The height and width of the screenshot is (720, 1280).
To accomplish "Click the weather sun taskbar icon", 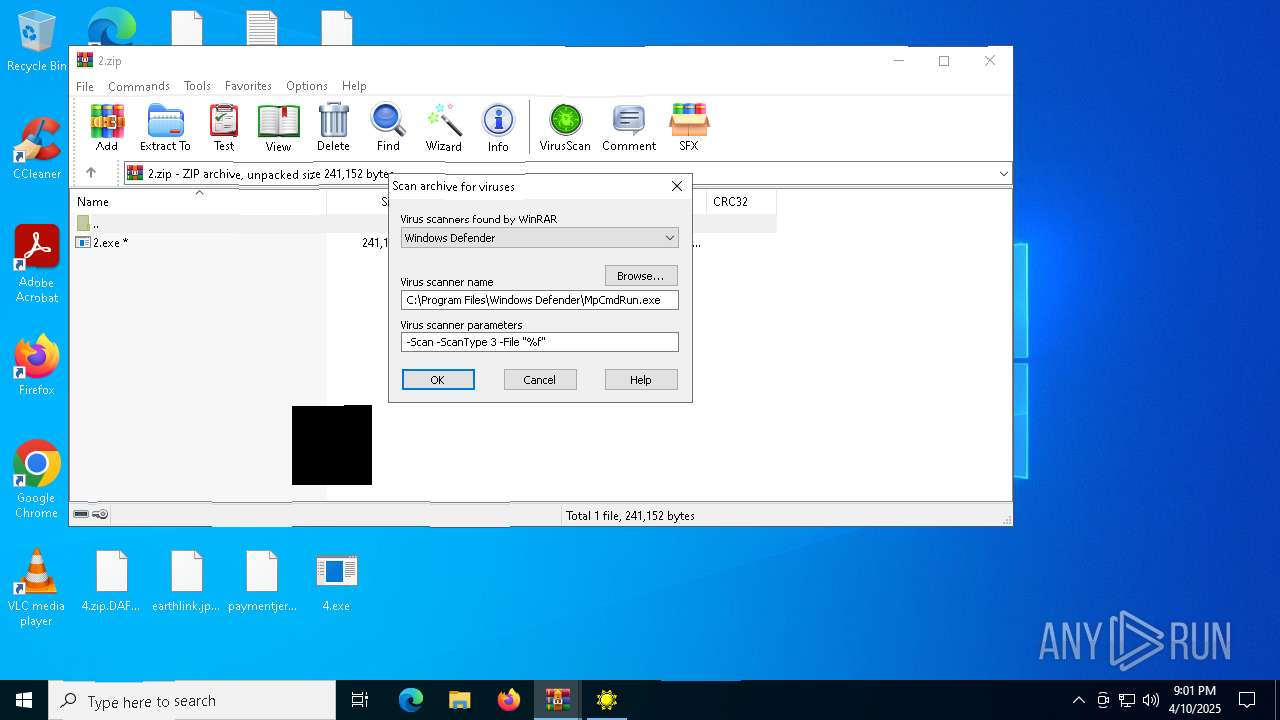I will pyautogui.click(x=607, y=700).
